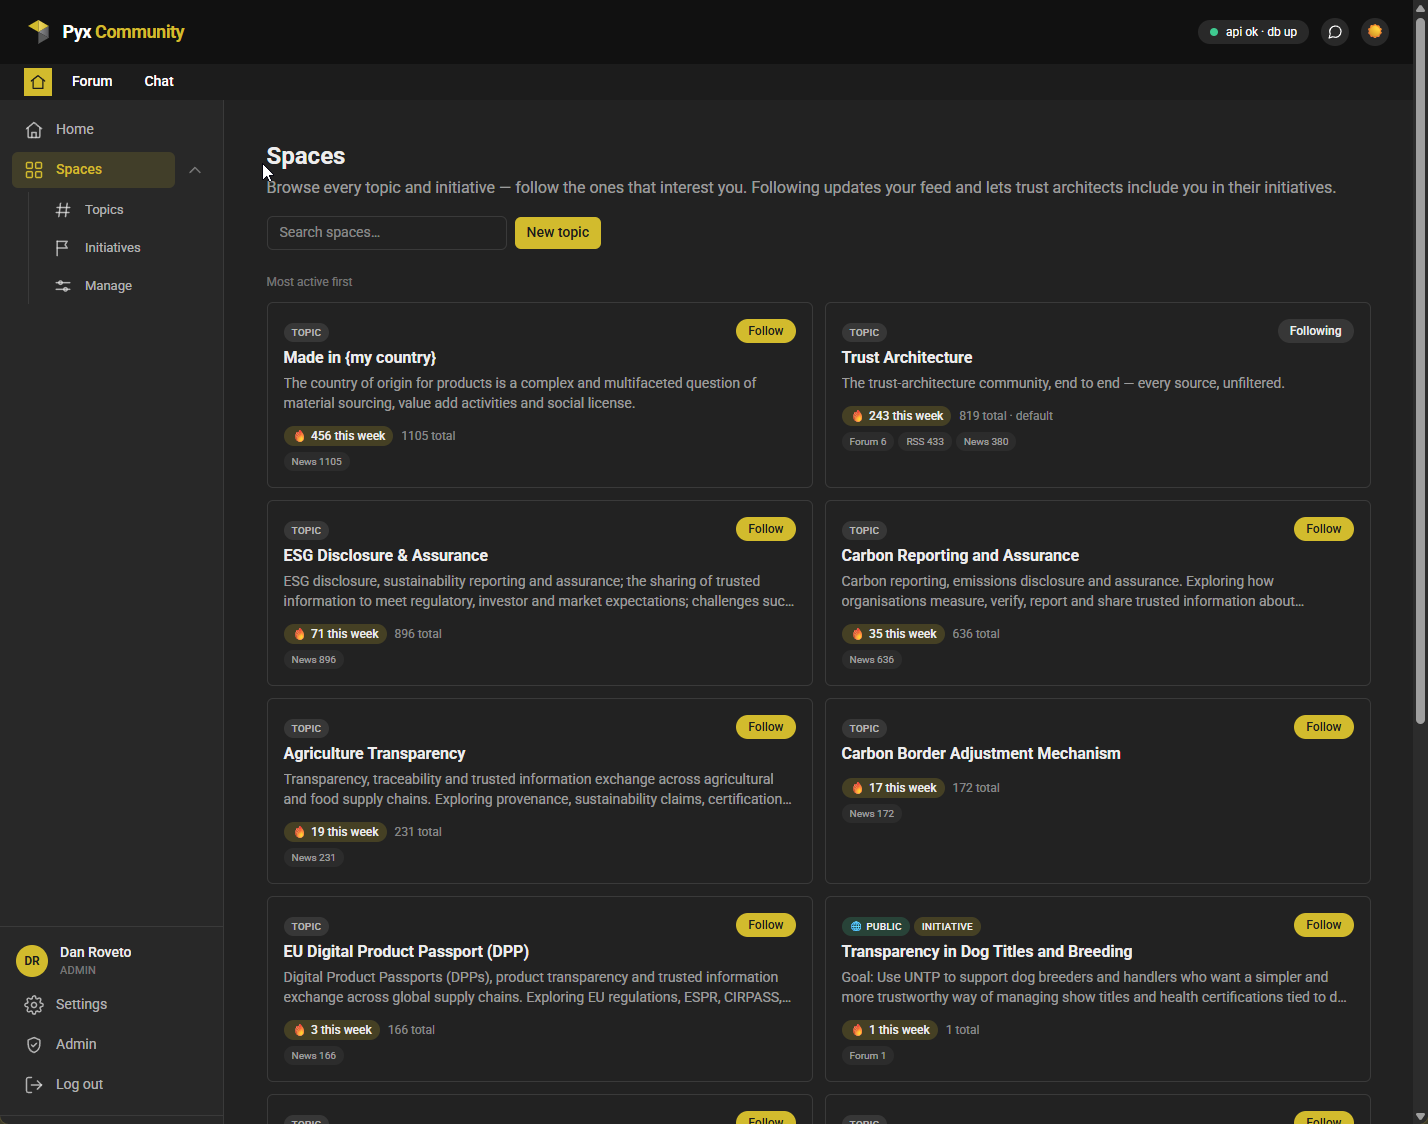1428x1124 pixels.
Task: Click flame icon on 35 this week badge
Action: (x=857, y=634)
